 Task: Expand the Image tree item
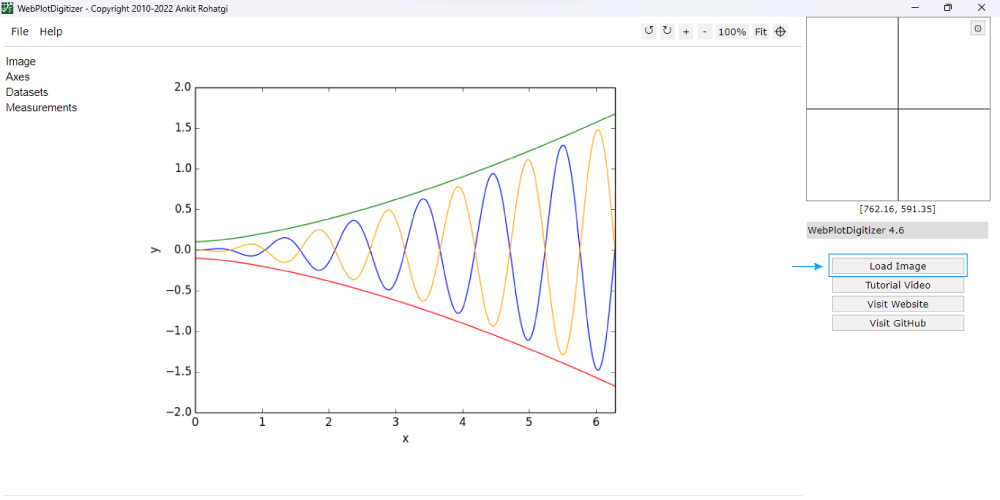coord(21,62)
